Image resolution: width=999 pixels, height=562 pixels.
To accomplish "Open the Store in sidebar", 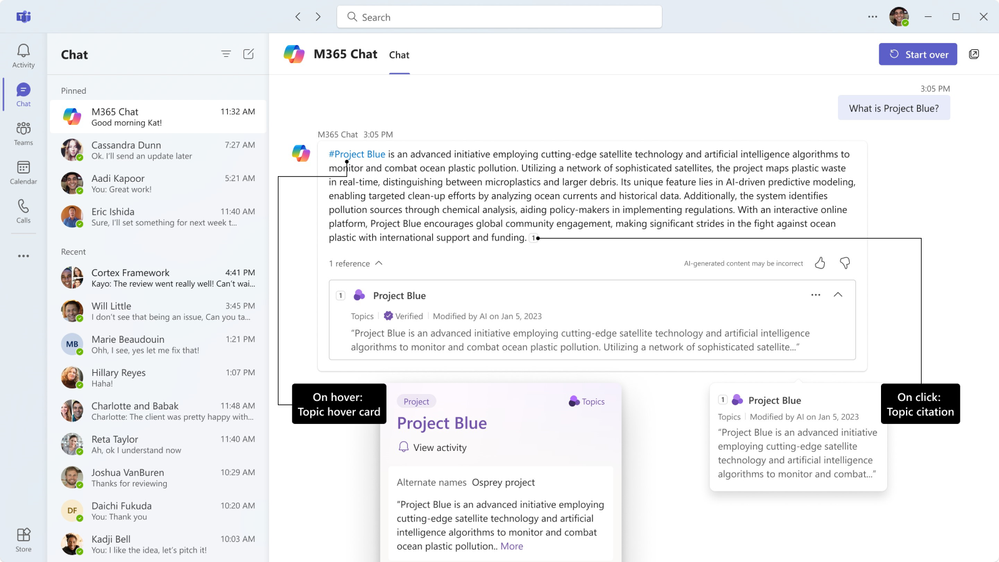I will [x=24, y=540].
